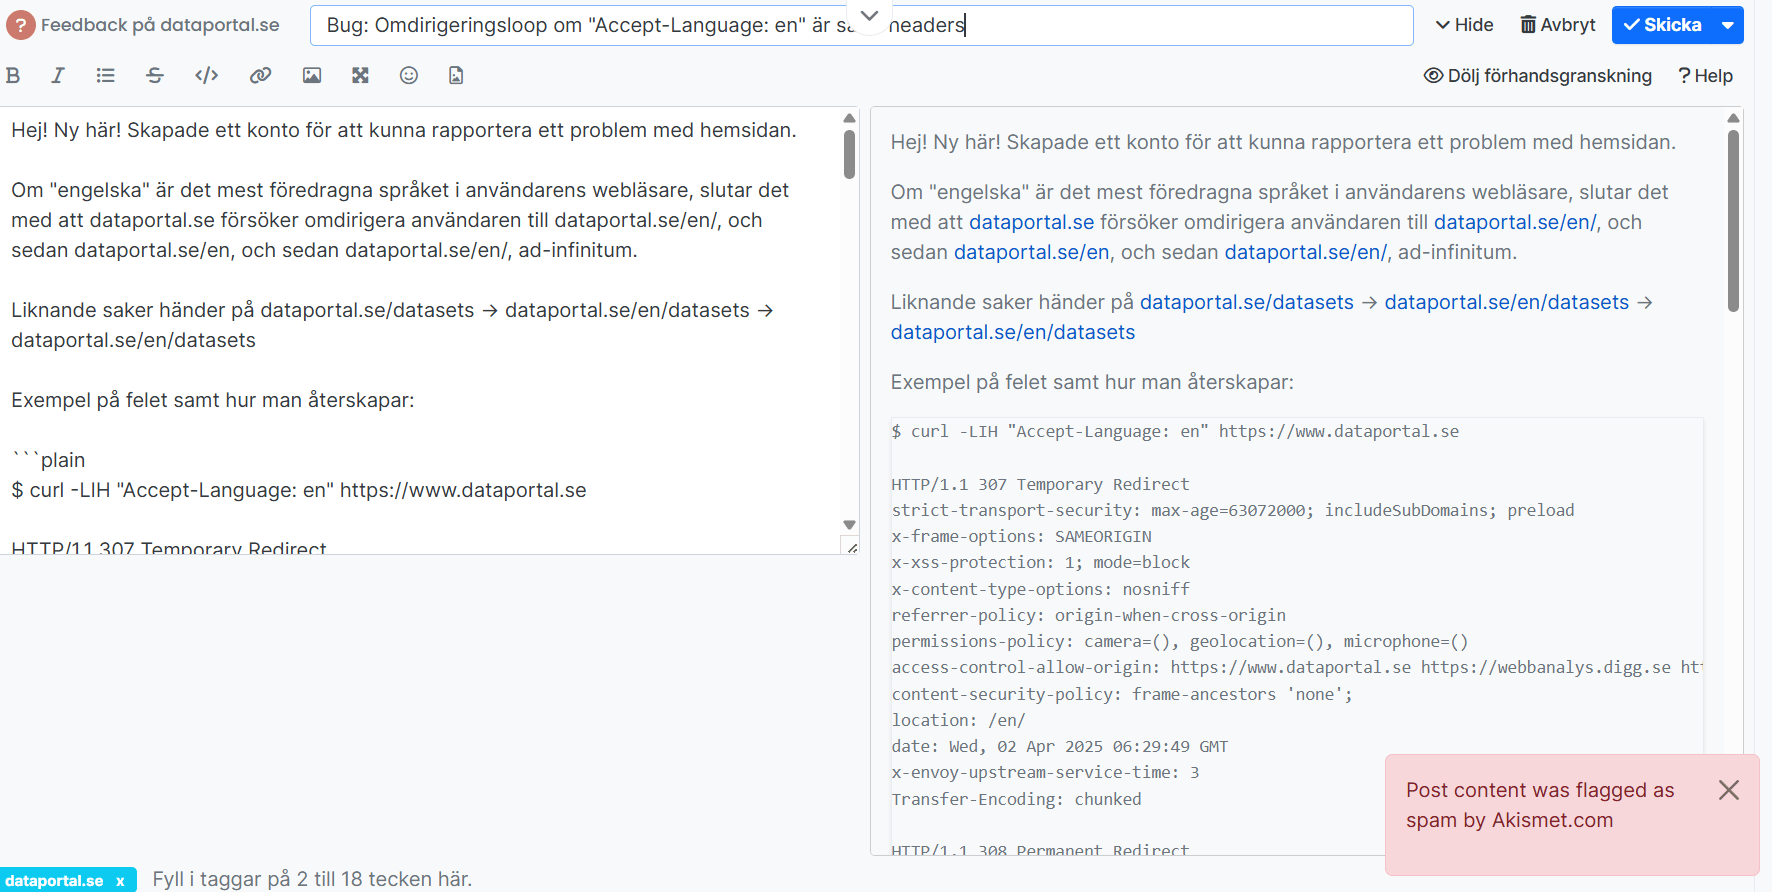Click the chevron handle above the title field
Screen dimensions: 1772x892
click(x=870, y=15)
